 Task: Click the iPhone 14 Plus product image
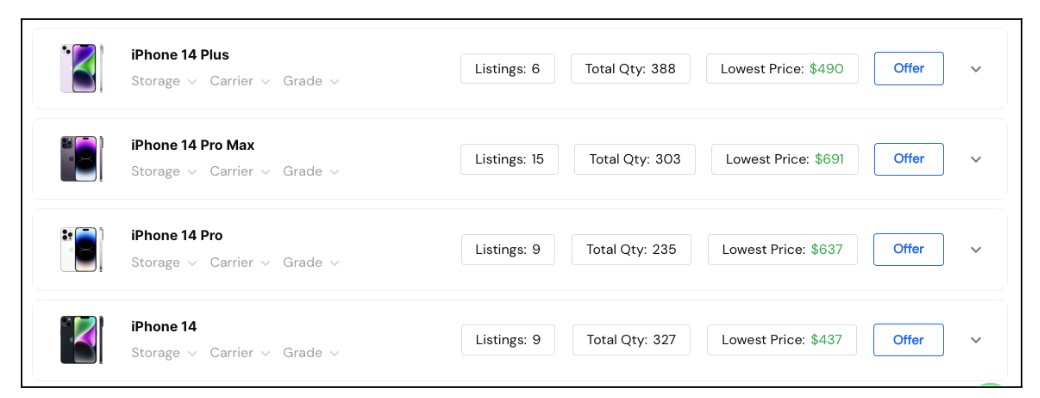[82, 68]
